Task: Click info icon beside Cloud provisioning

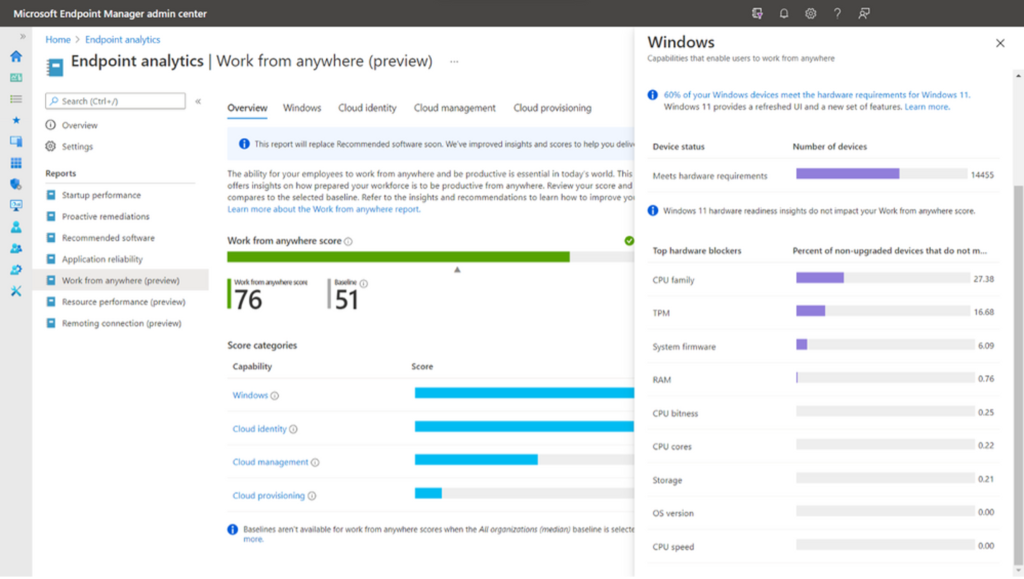Action: [x=312, y=496]
